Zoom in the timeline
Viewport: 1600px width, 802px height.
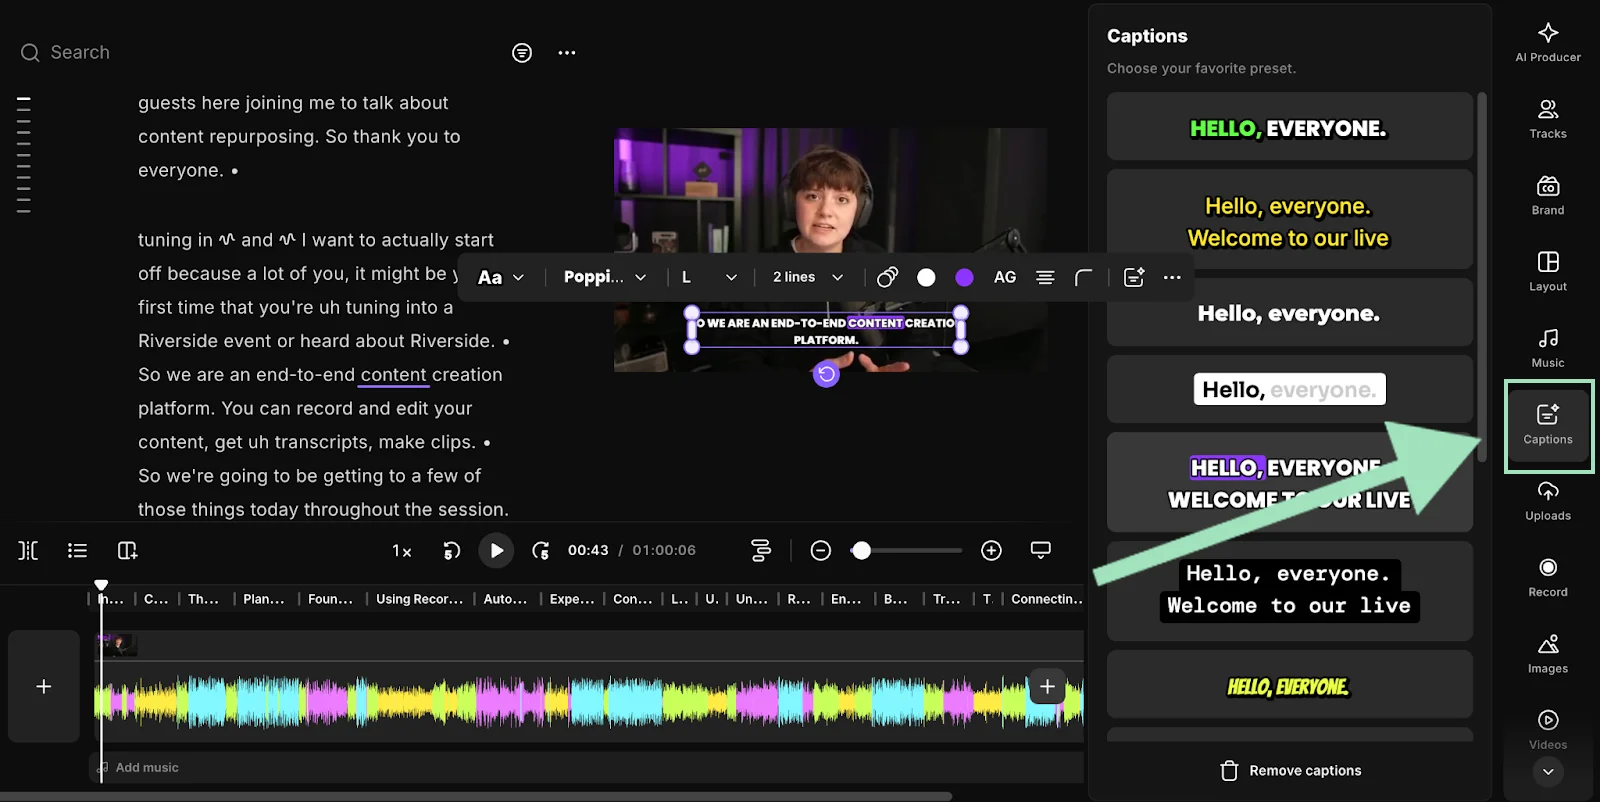pyautogui.click(x=991, y=550)
